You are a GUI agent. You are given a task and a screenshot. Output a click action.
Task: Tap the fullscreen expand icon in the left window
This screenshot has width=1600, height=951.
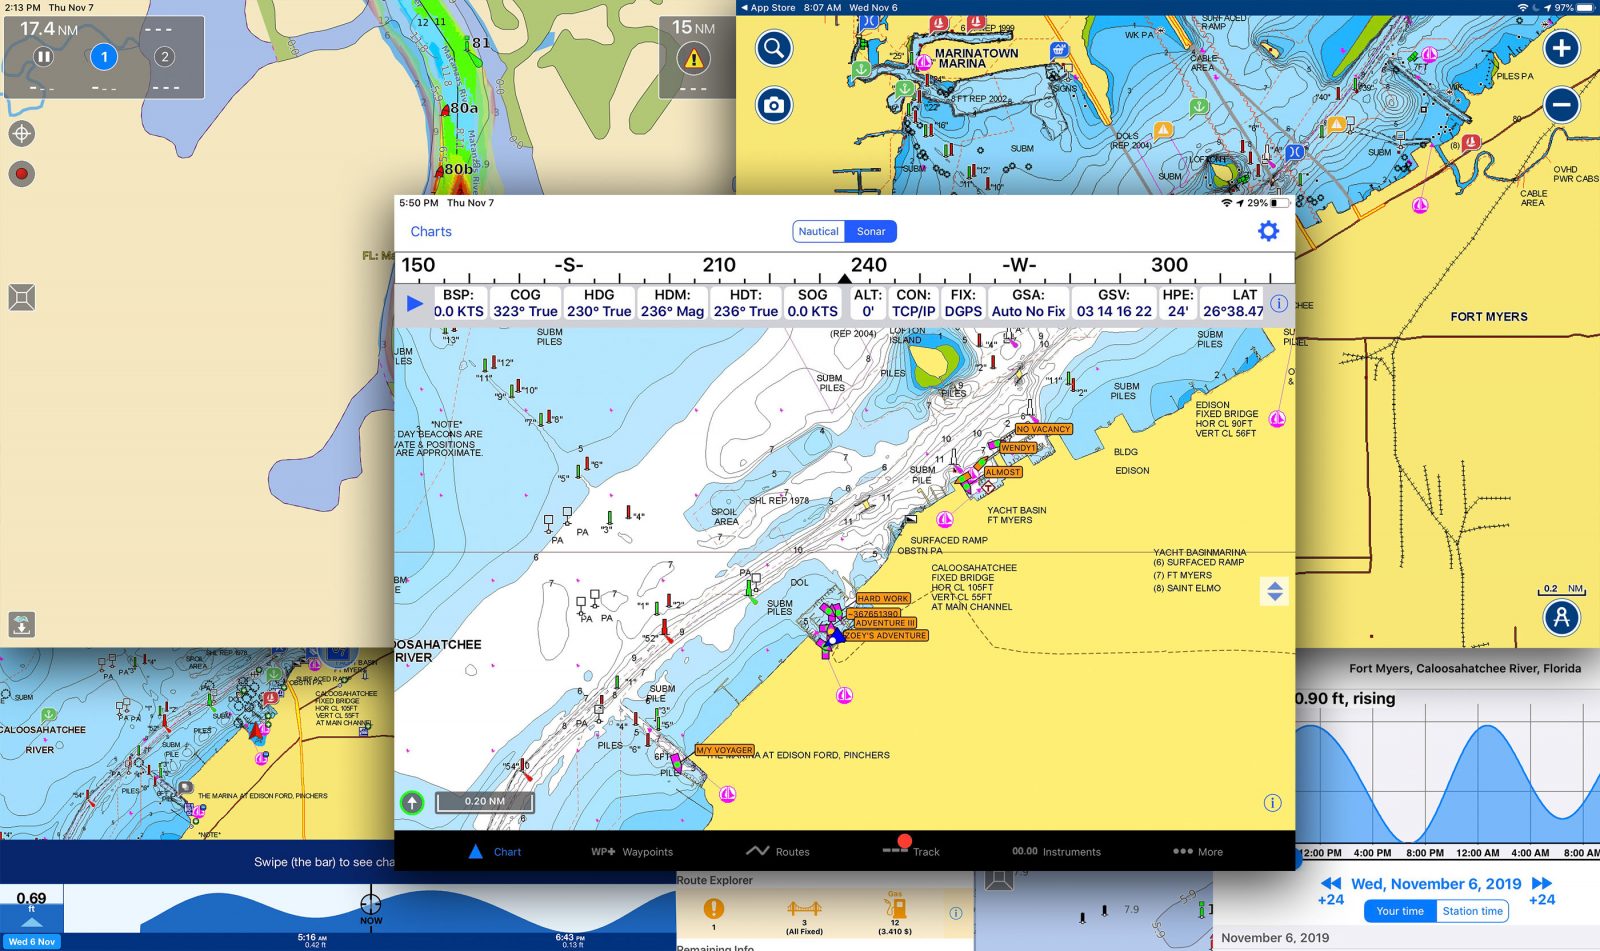(x=21, y=297)
